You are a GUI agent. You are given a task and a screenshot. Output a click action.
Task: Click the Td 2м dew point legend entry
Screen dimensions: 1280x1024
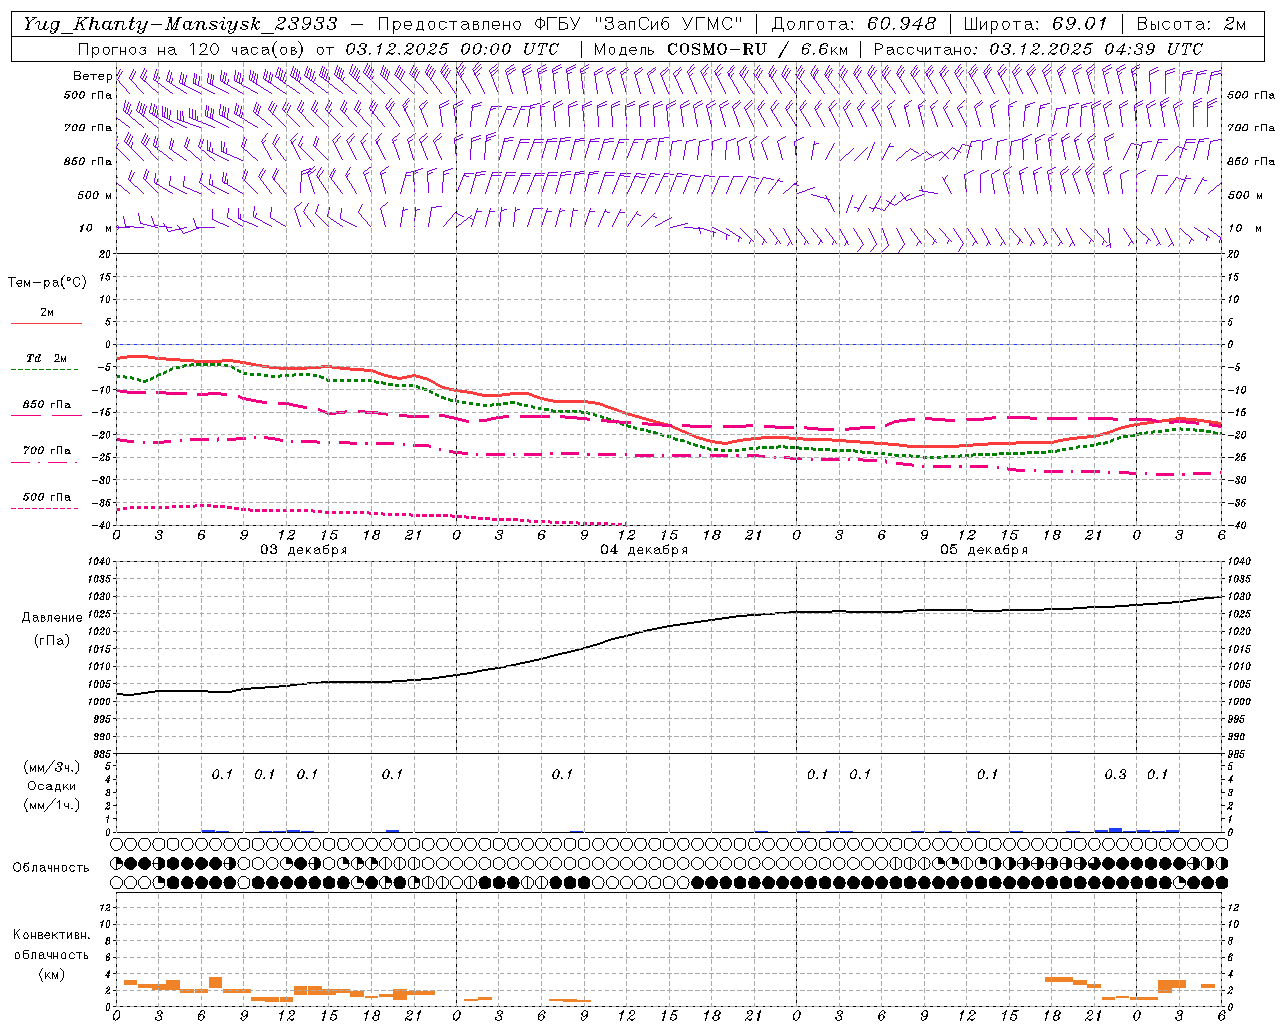46,358
